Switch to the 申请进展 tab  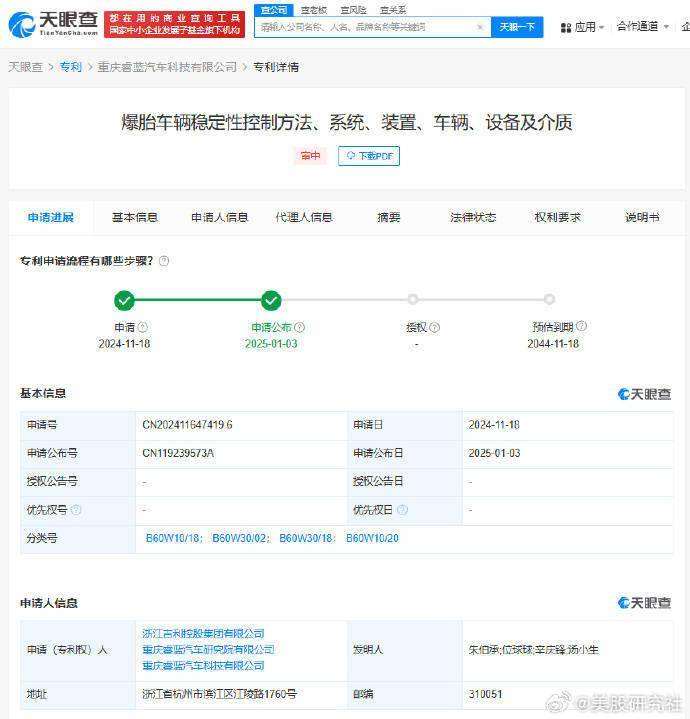(51, 217)
